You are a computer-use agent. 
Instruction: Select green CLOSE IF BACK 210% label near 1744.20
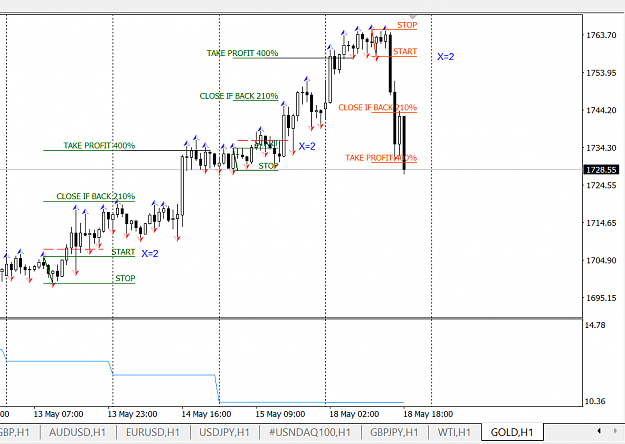[x=239, y=96]
